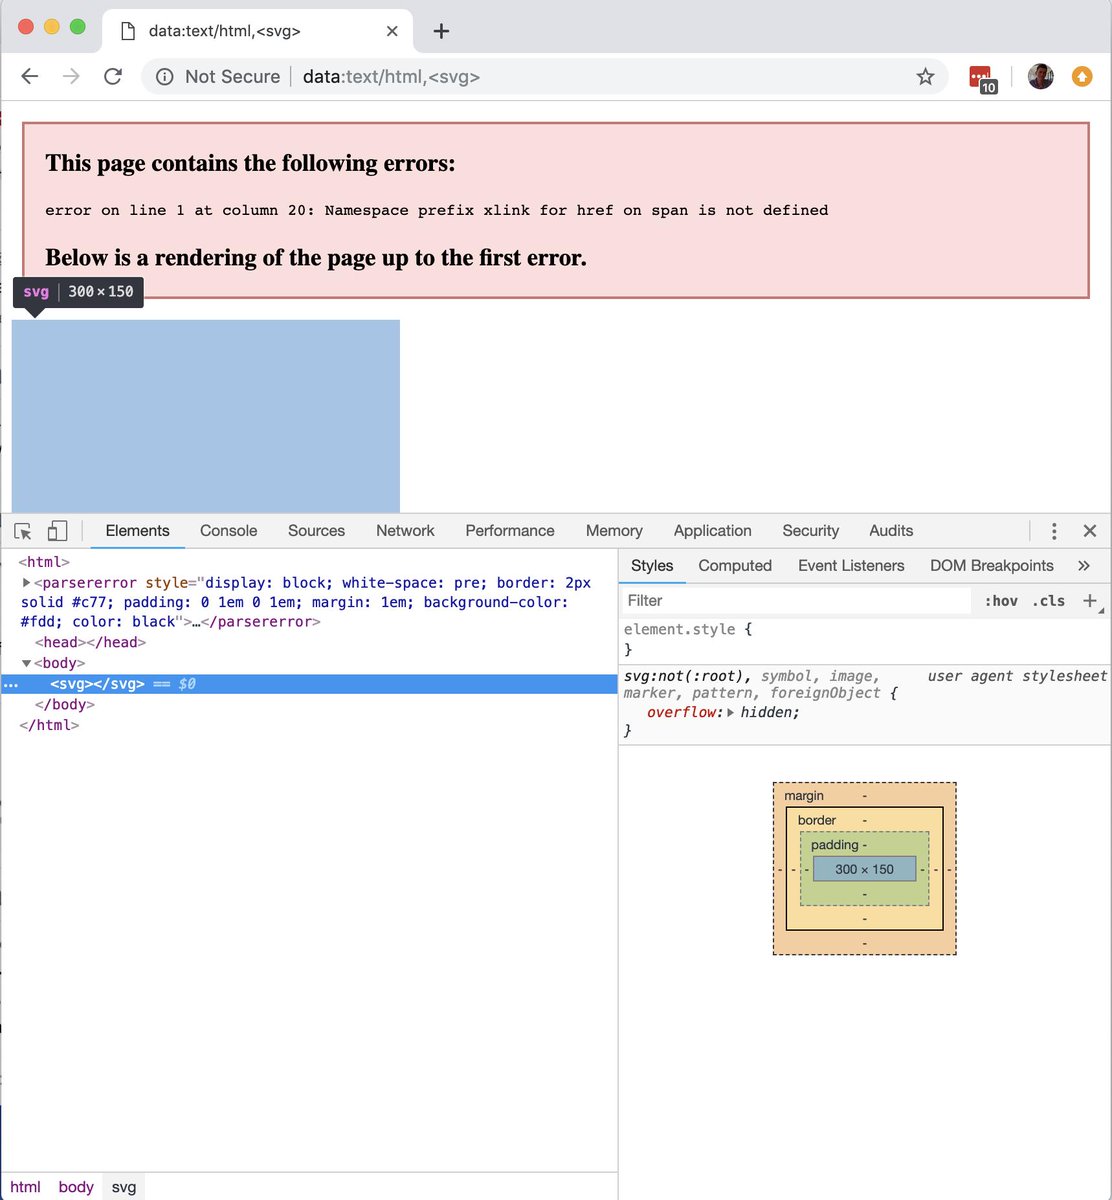This screenshot has height=1200, width=1112.
Task: Open the red extension icon showing 10
Action: [980, 76]
